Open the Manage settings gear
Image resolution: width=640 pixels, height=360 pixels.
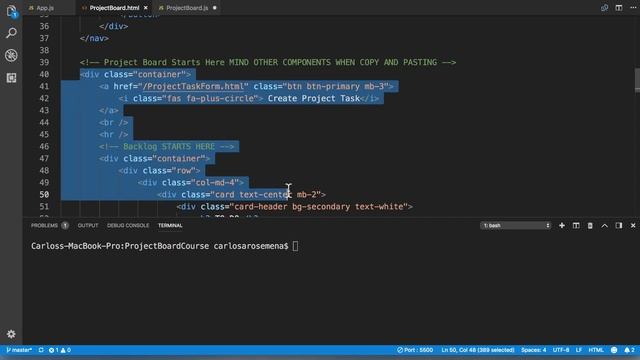click(11, 334)
